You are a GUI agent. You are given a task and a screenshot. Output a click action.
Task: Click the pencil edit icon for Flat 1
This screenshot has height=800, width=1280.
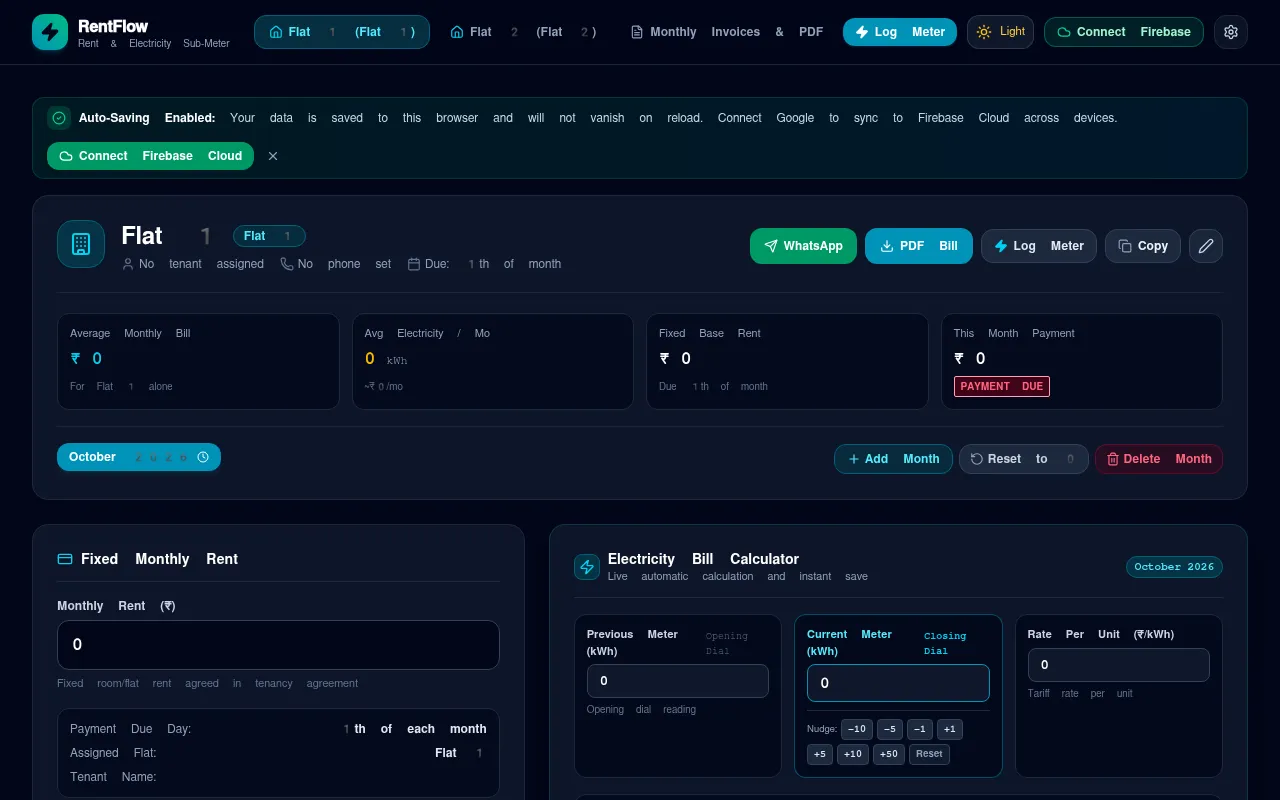tap(1206, 246)
